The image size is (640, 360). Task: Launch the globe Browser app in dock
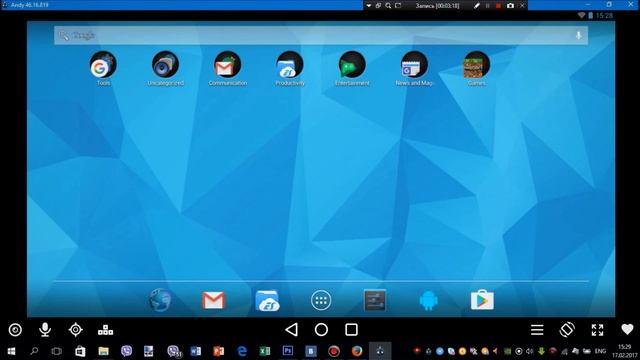click(x=160, y=300)
